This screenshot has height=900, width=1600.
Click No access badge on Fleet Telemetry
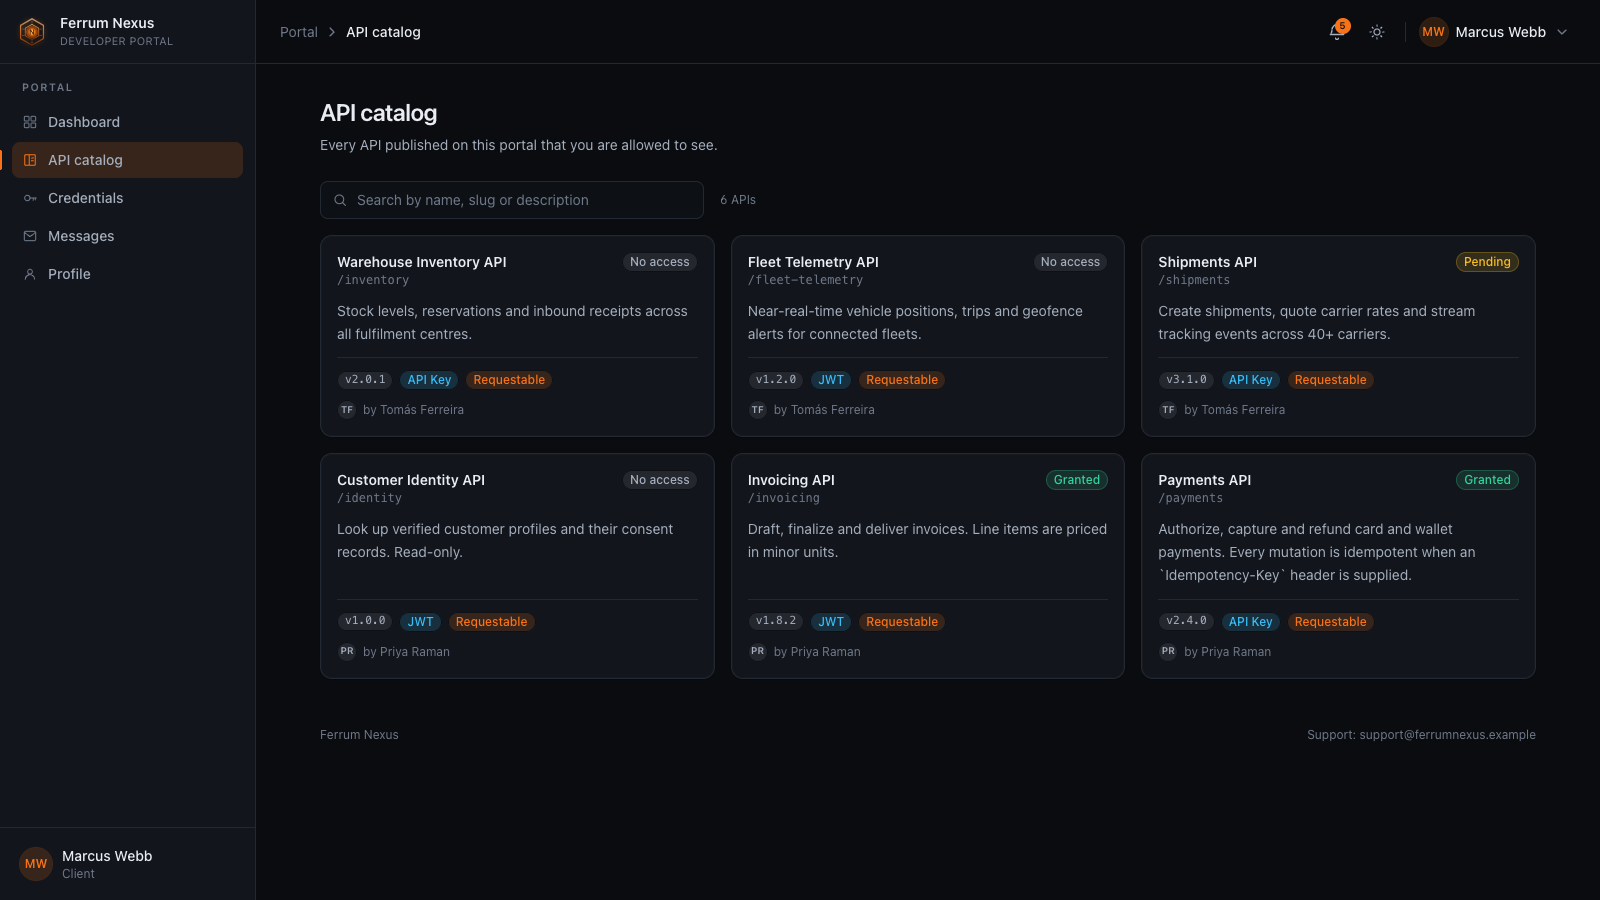click(1070, 262)
